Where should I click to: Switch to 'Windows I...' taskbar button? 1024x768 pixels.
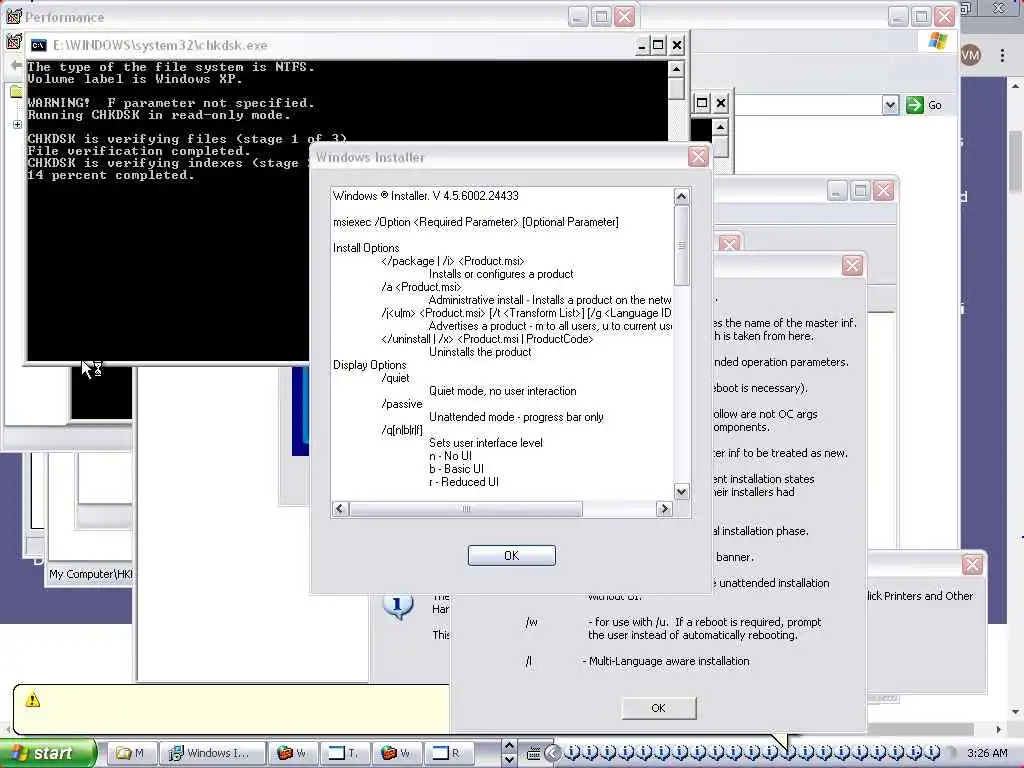click(213, 753)
